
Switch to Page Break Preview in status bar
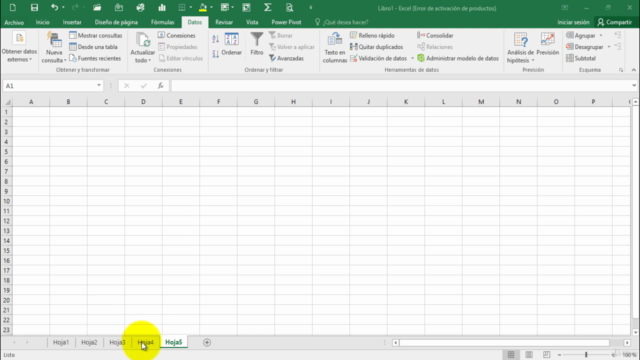547,355
